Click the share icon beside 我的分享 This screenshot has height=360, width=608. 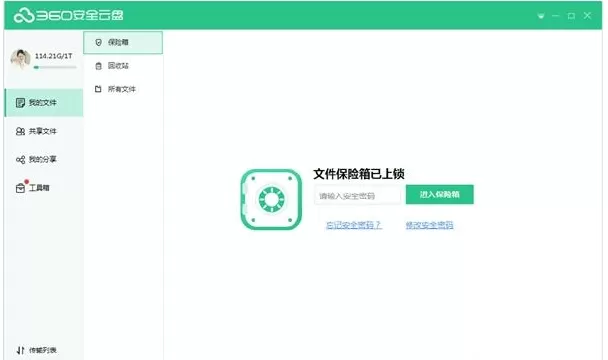coord(20,159)
